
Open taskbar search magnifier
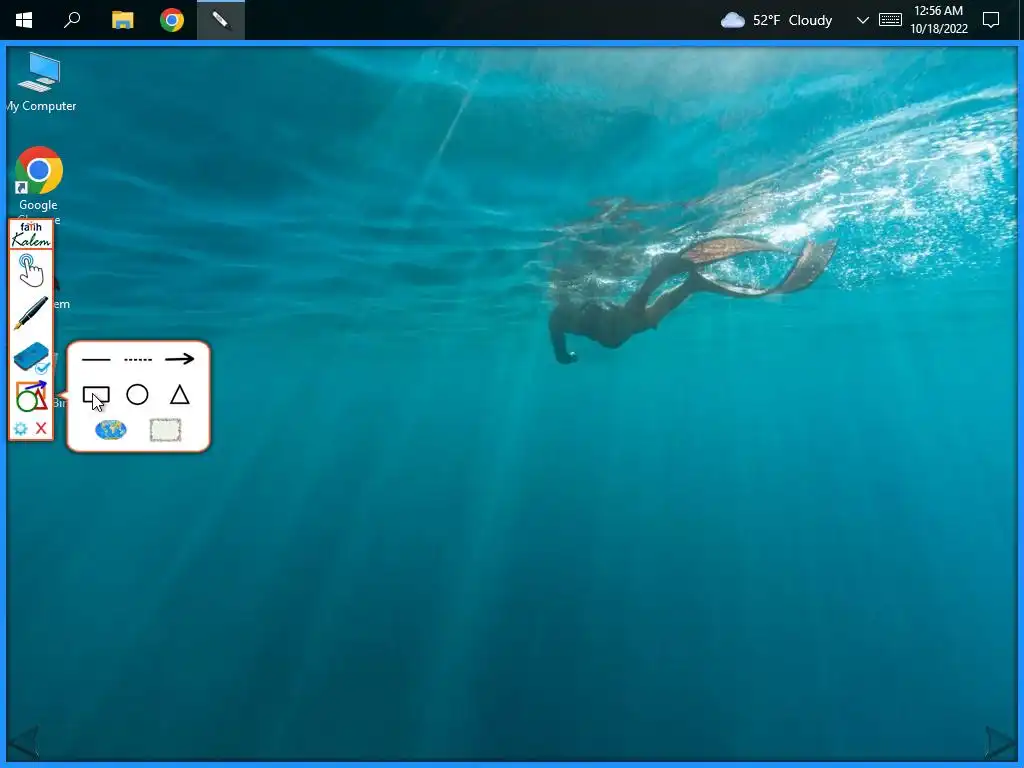pyautogui.click(x=72, y=20)
